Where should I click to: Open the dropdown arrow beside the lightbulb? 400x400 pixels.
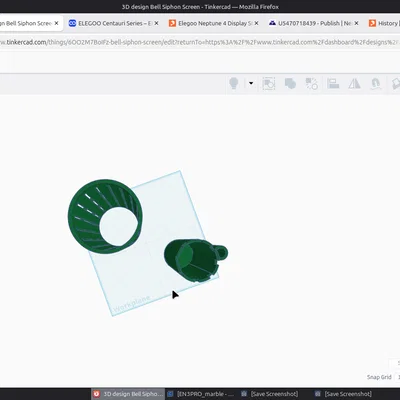[x=251, y=83]
